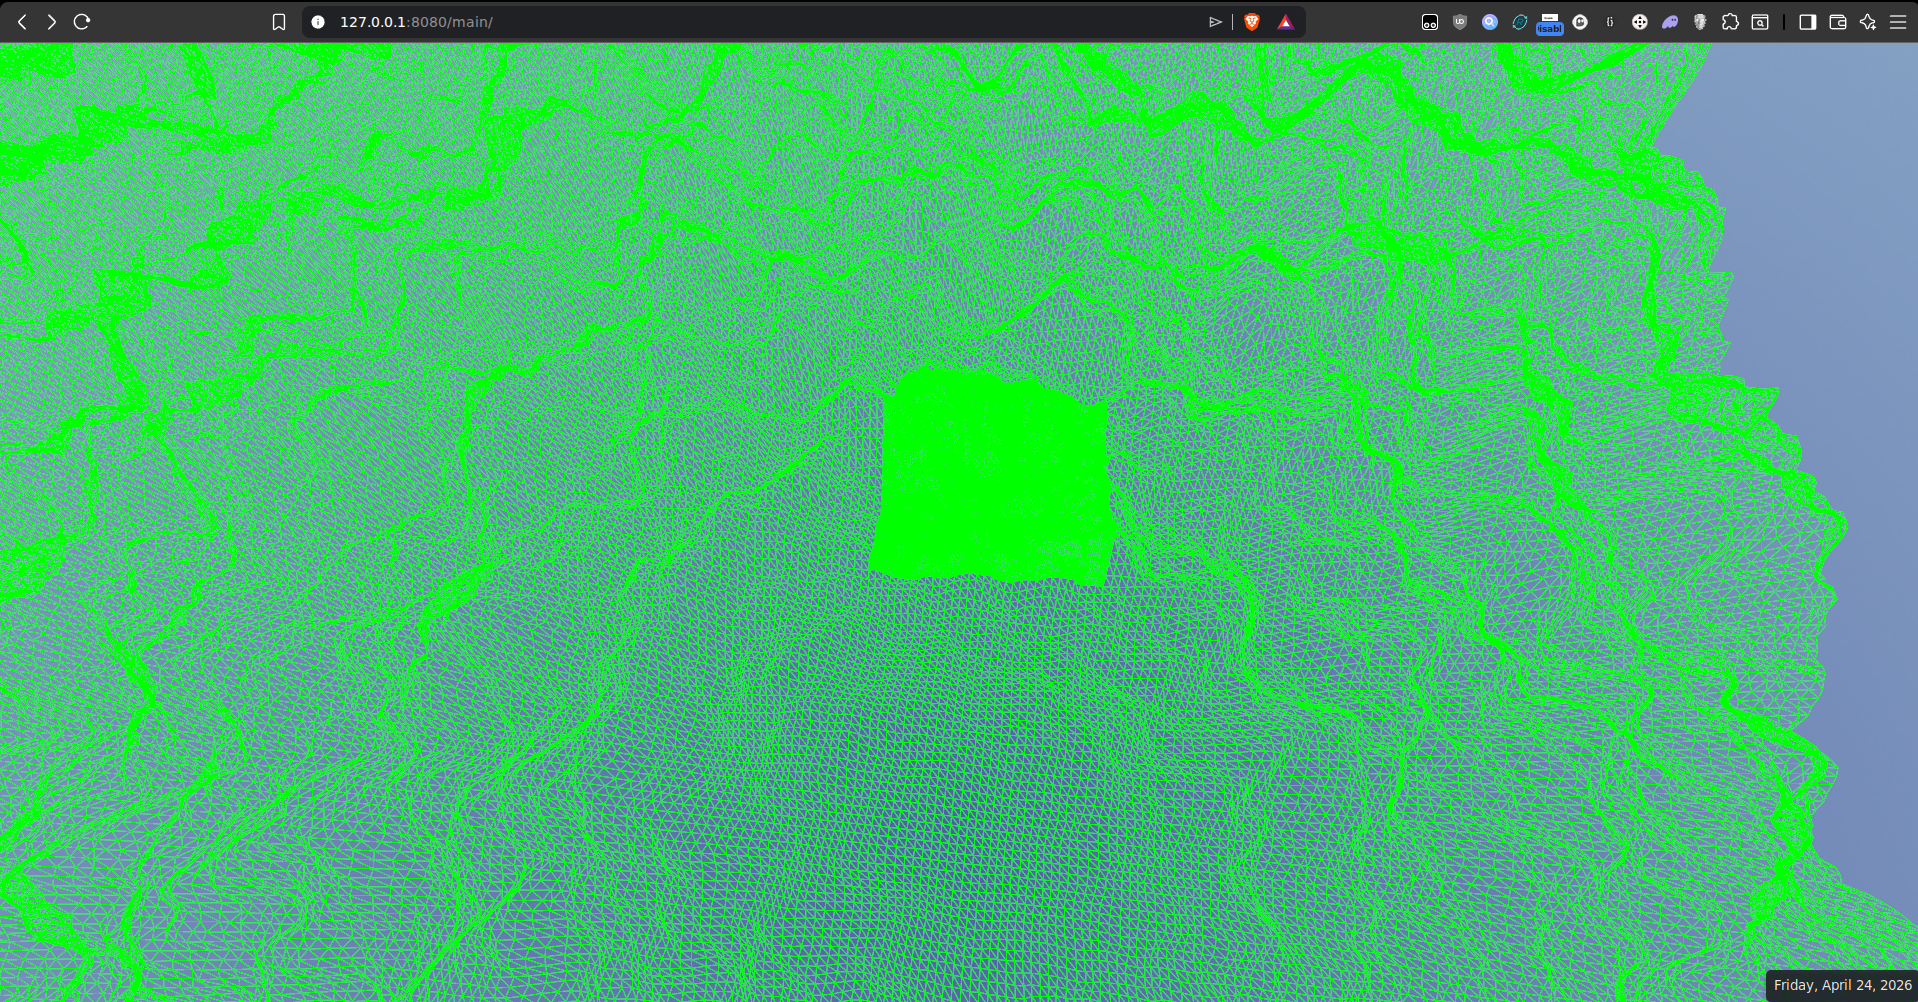Open the teal circular R extension
Image resolution: width=1918 pixels, height=1002 pixels.
tap(1520, 22)
